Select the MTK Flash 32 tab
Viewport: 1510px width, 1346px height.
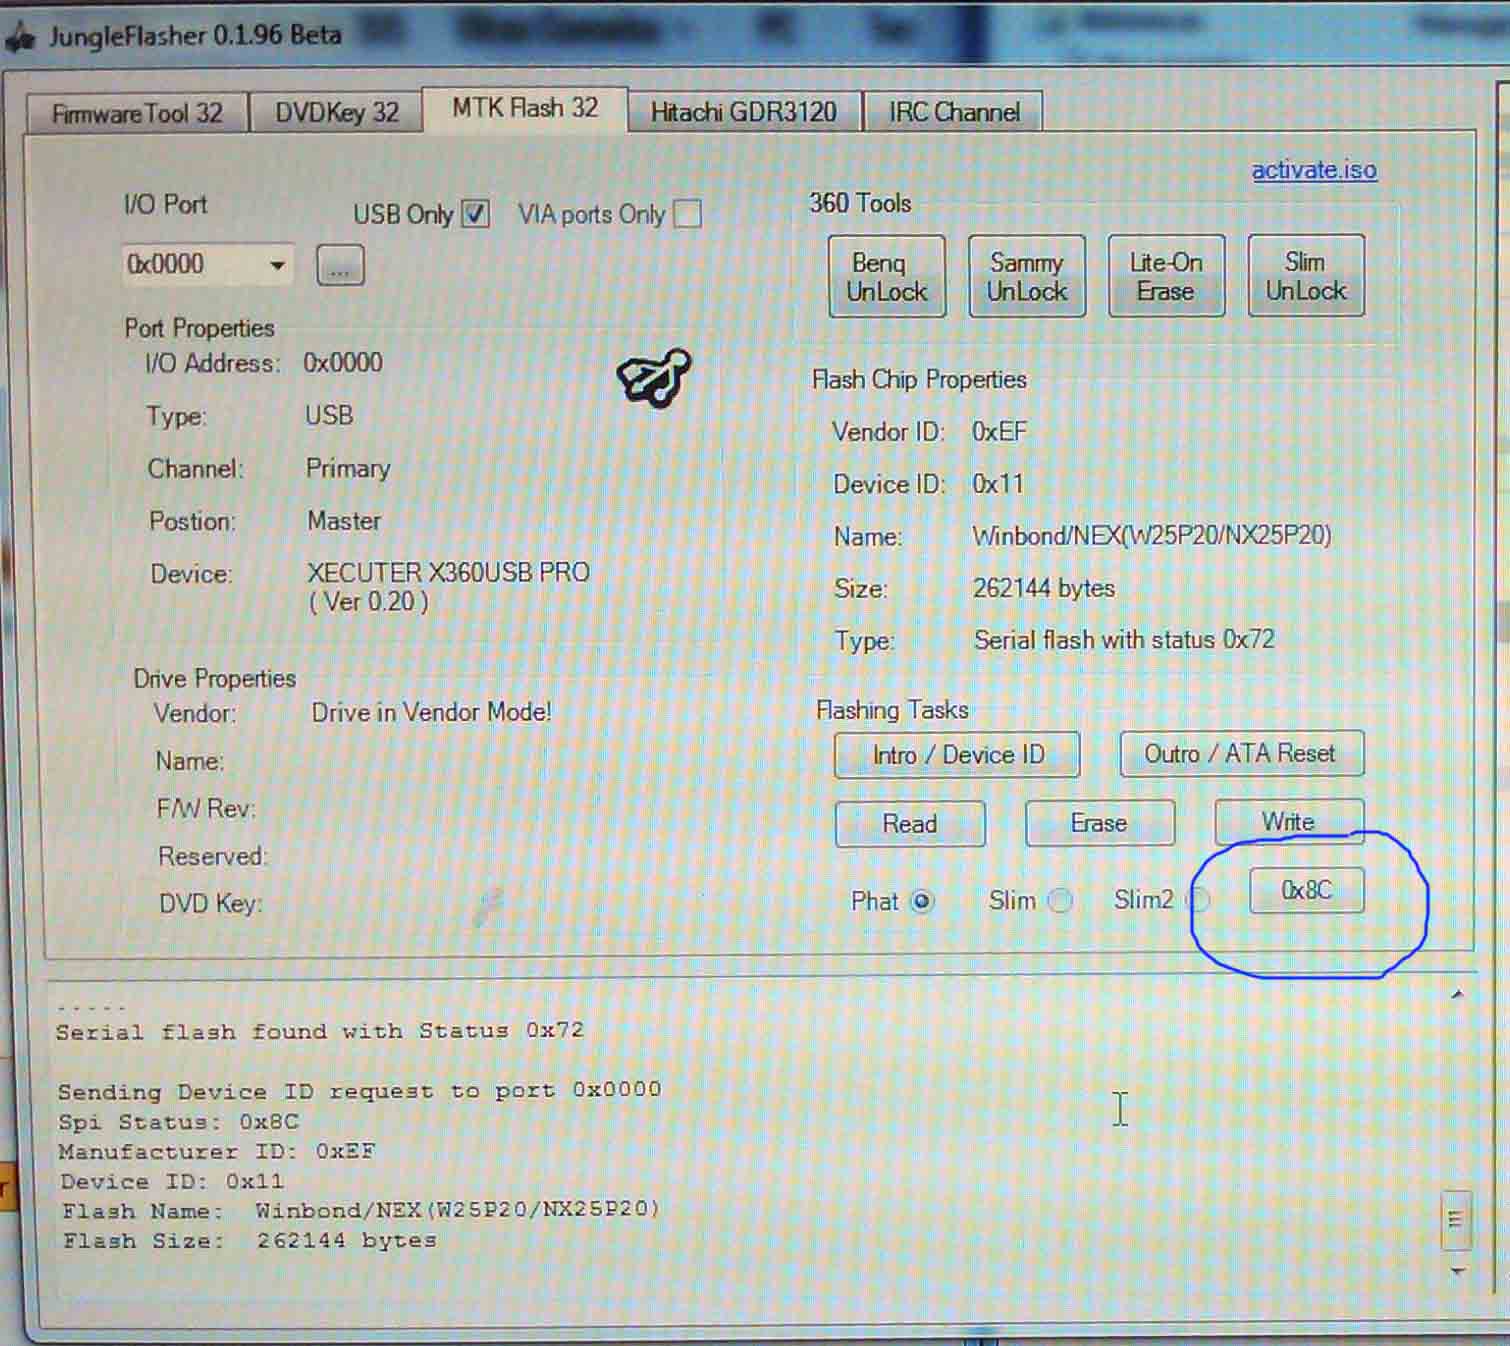pyautogui.click(x=525, y=108)
